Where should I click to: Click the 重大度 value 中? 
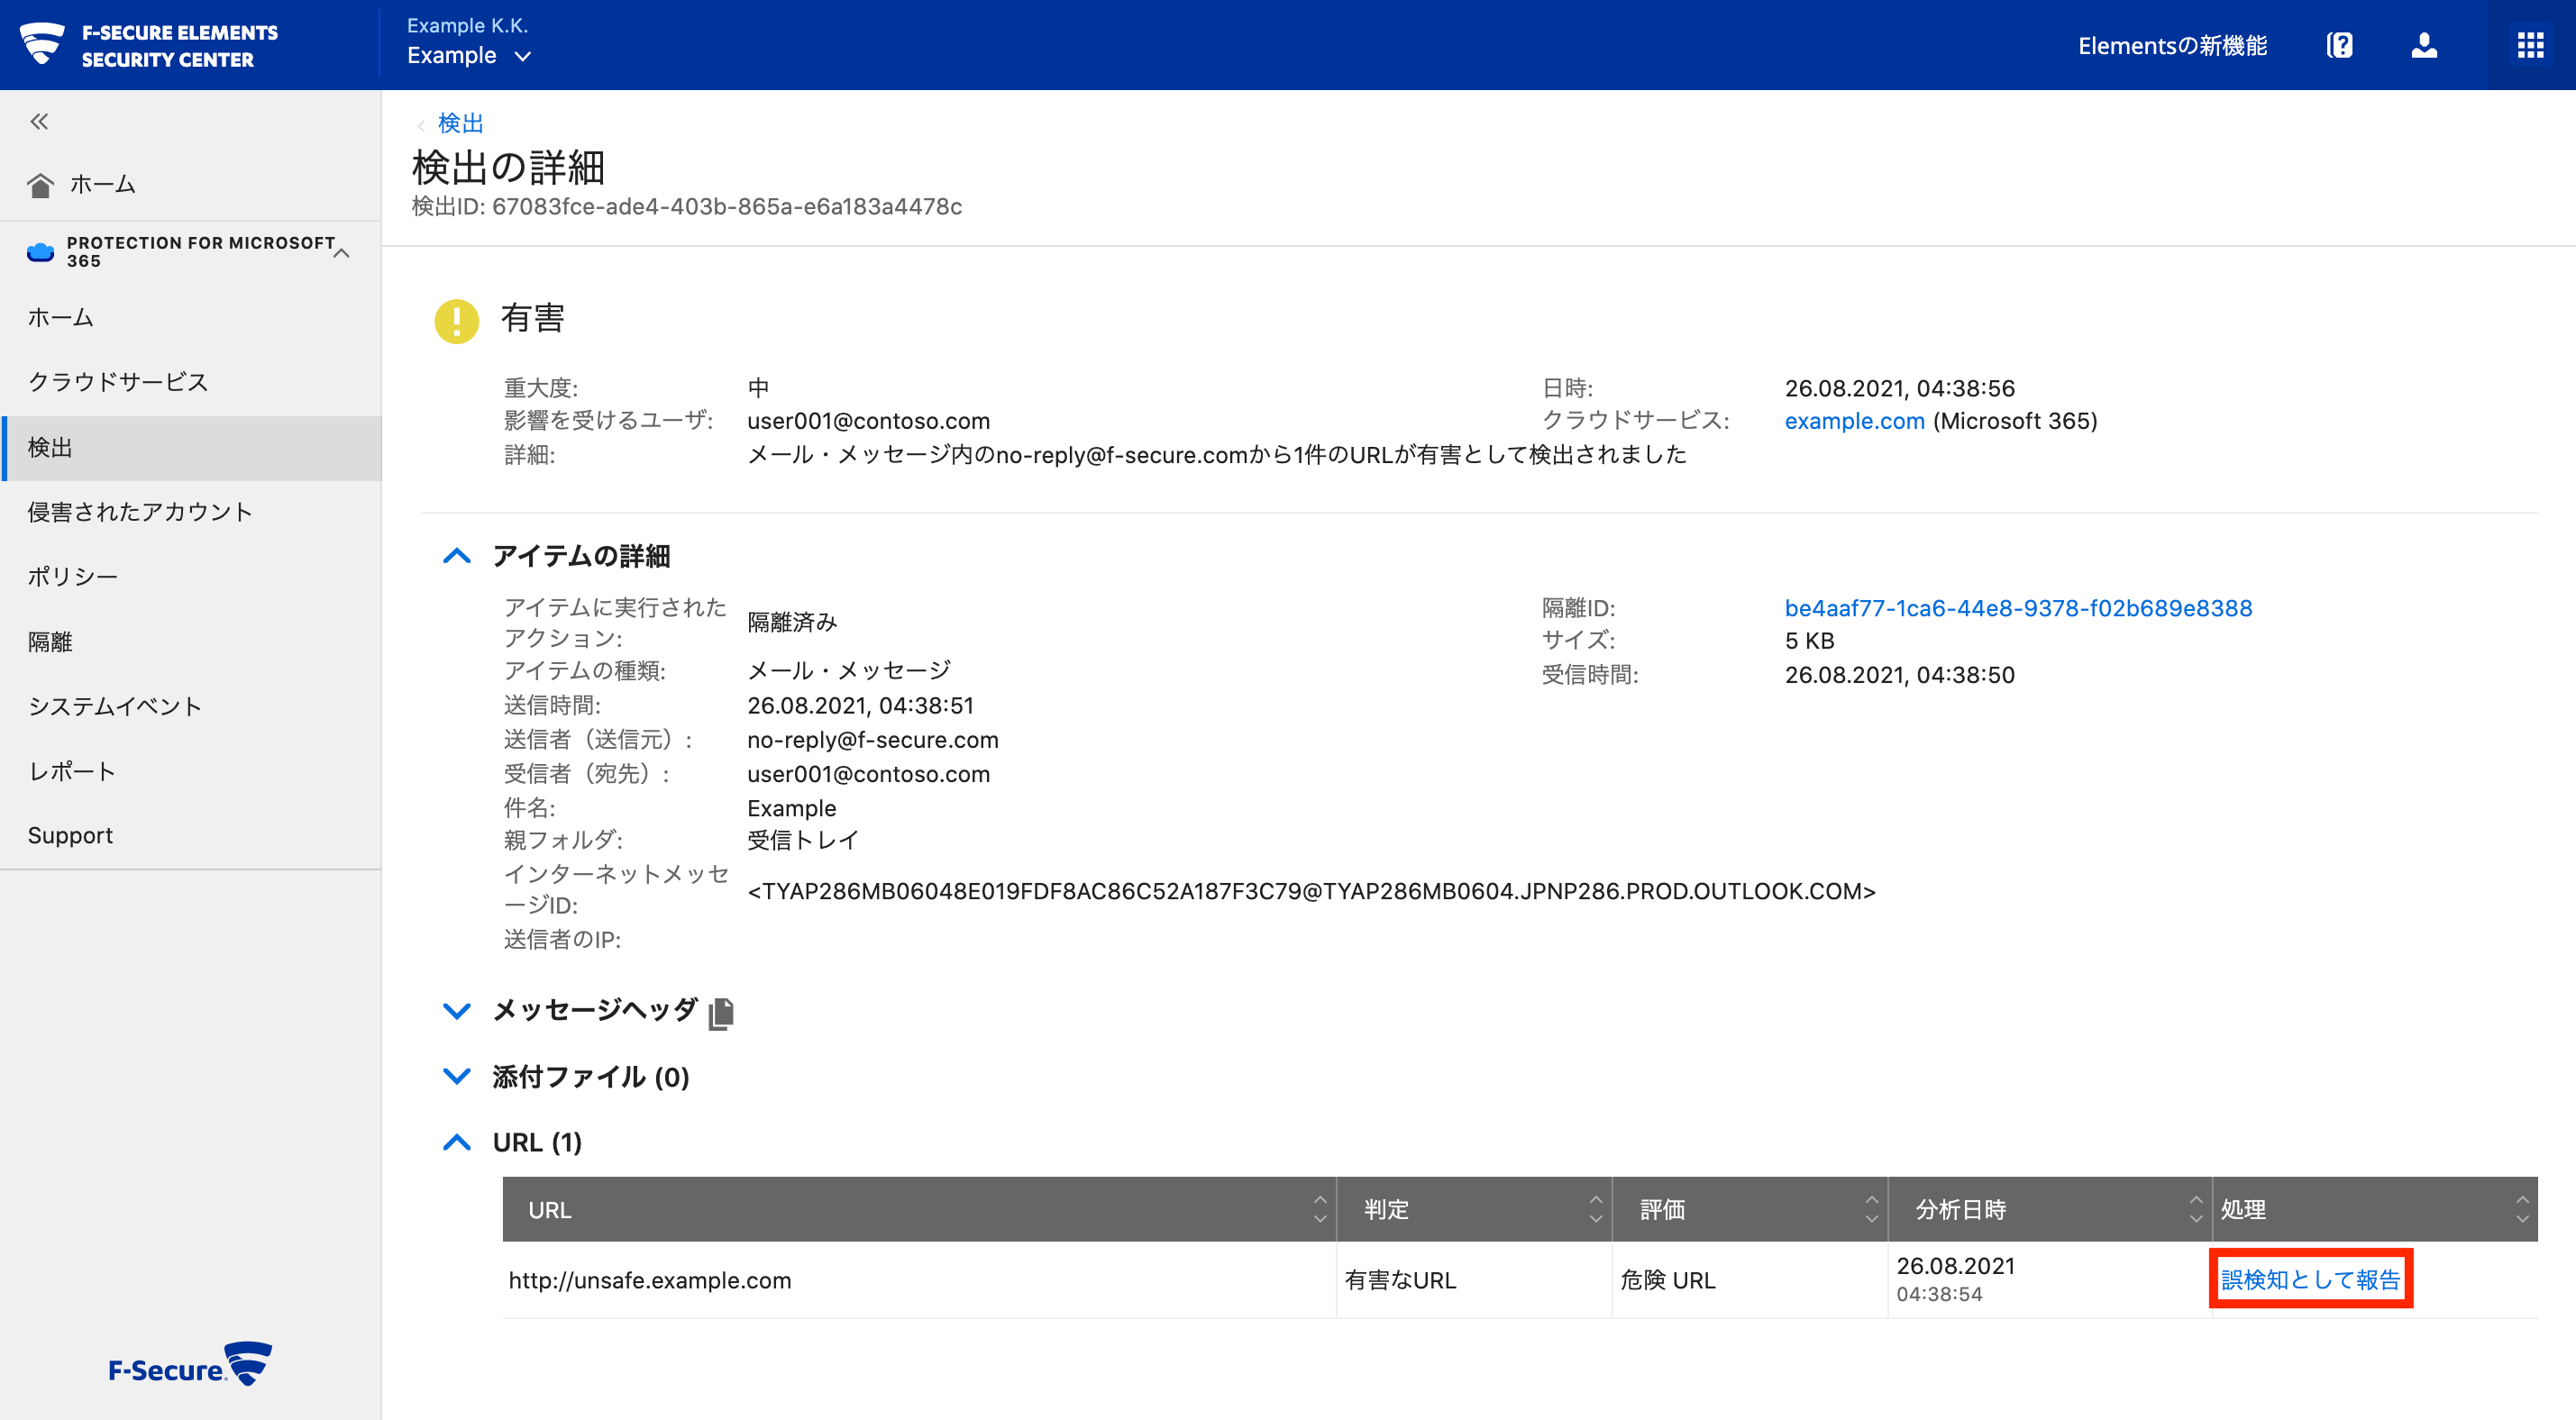[x=758, y=388]
